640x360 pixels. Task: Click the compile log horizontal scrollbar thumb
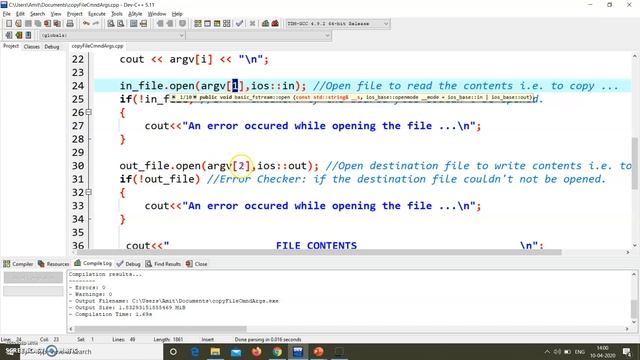point(160,329)
